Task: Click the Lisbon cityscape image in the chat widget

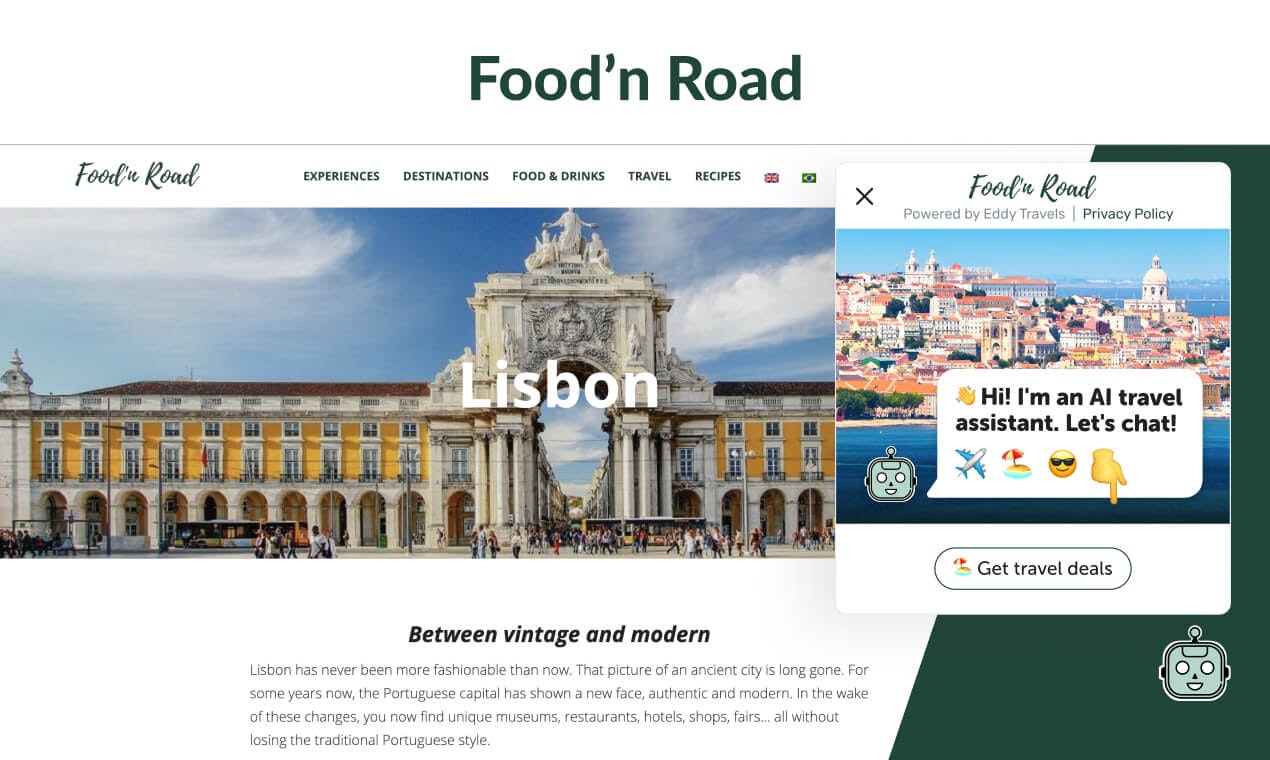Action: pyautogui.click(x=1032, y=376)
